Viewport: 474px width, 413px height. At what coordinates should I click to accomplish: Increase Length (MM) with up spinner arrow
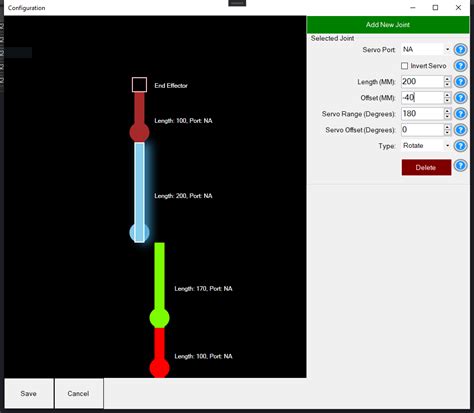(x=447, y=79)
